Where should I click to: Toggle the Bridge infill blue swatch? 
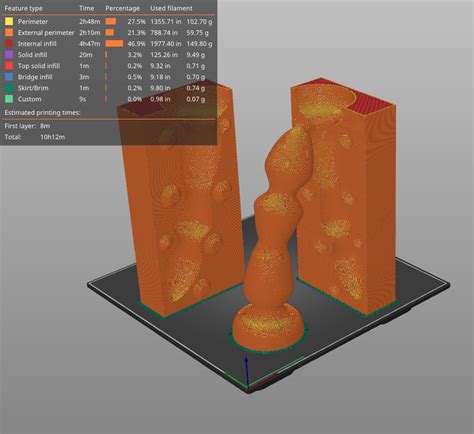(9, 77)
